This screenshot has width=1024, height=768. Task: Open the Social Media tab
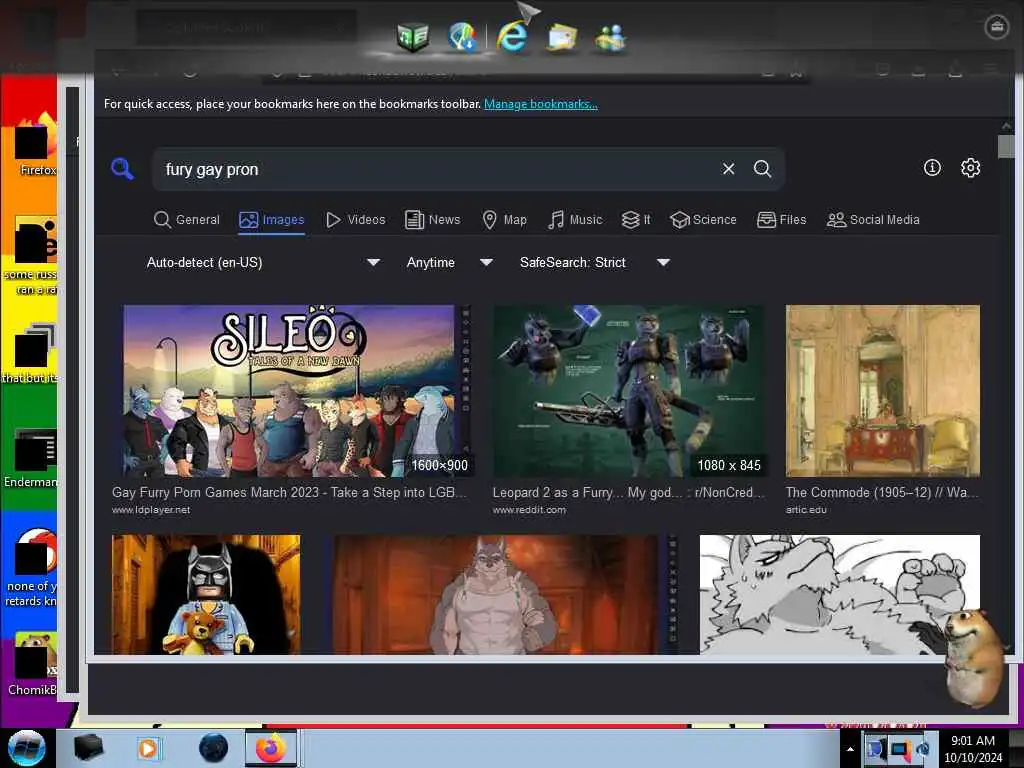click(x=873, y=219)
